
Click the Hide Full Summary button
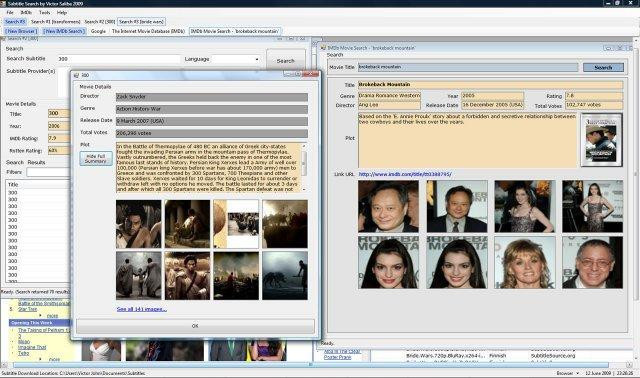[96, 159]
